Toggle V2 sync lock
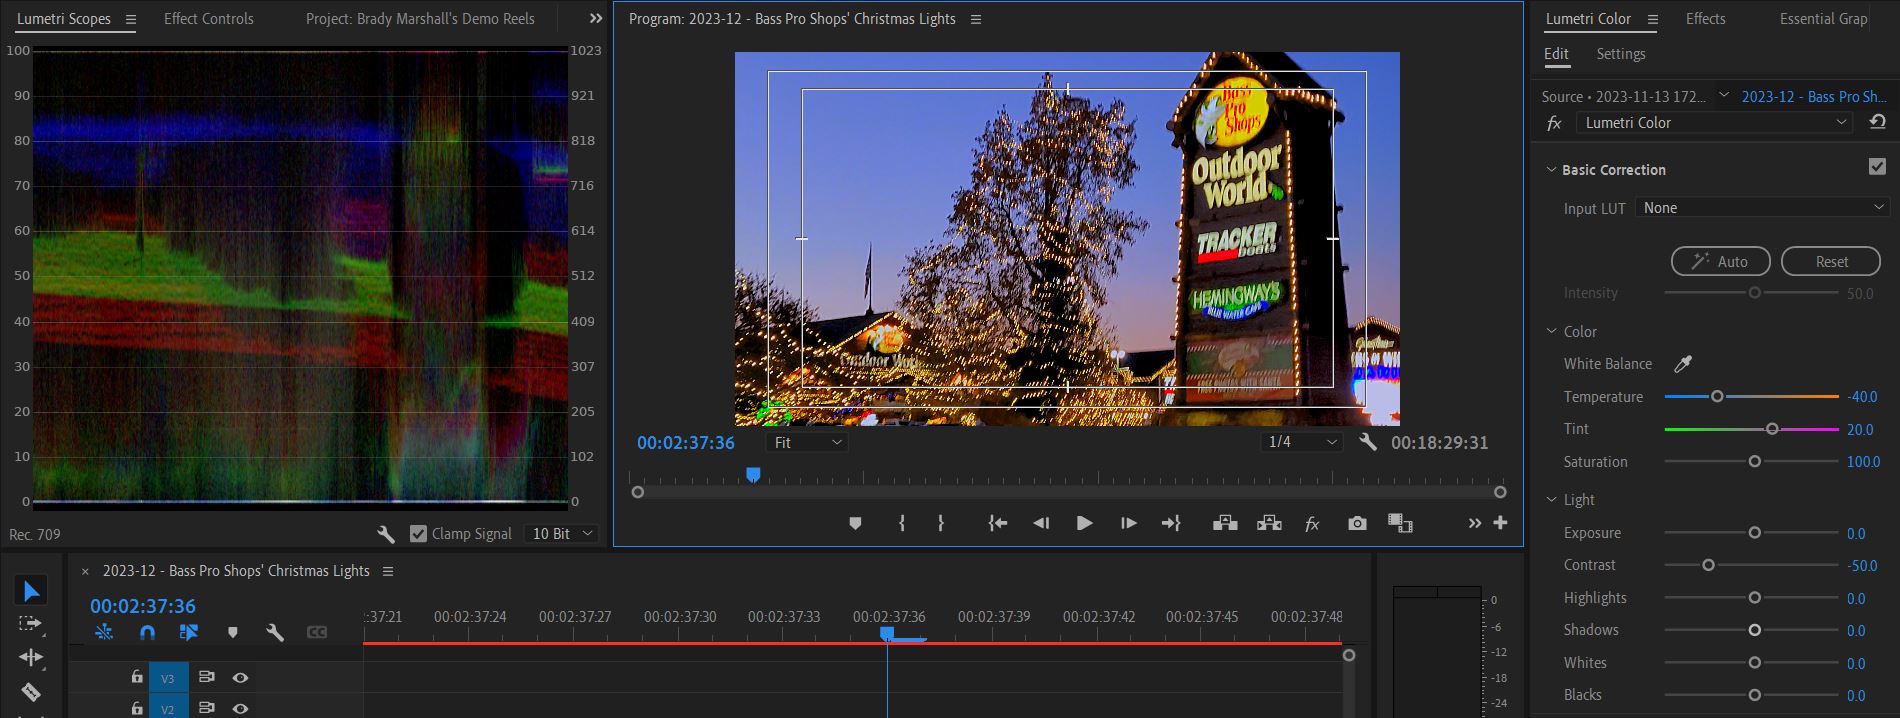The width and height of the screenshot is (1900, 718). [x=207, y=708]
